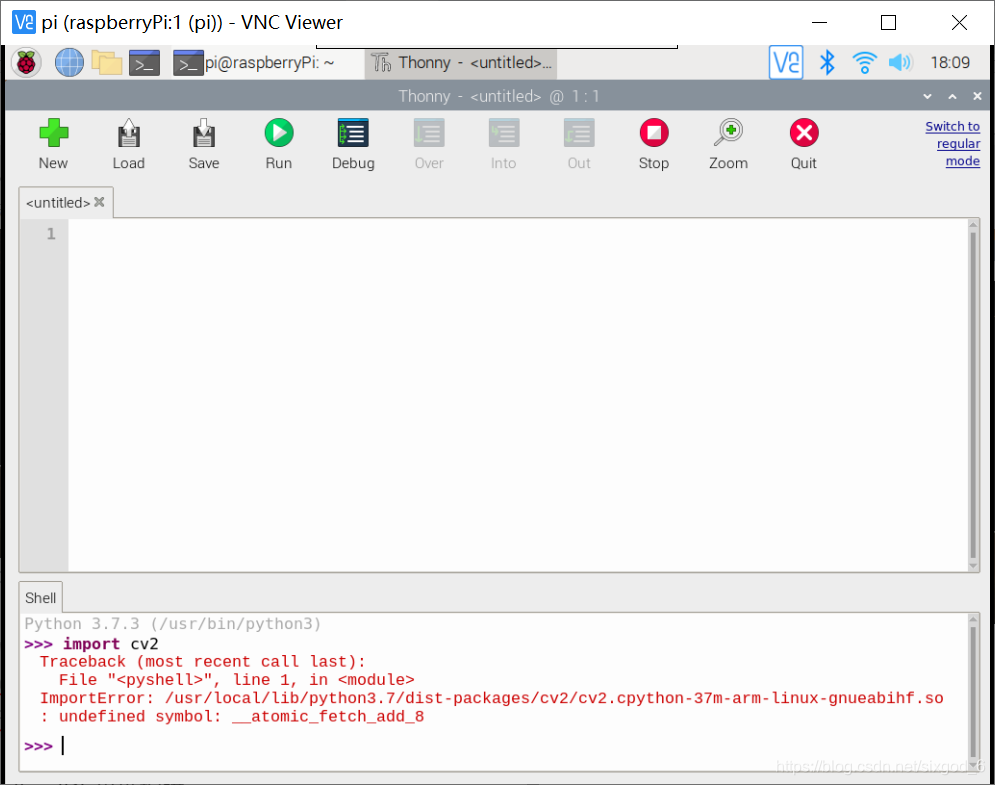
Task: Open Wi-Fi network tray menu
Action: tap(864, 63)
